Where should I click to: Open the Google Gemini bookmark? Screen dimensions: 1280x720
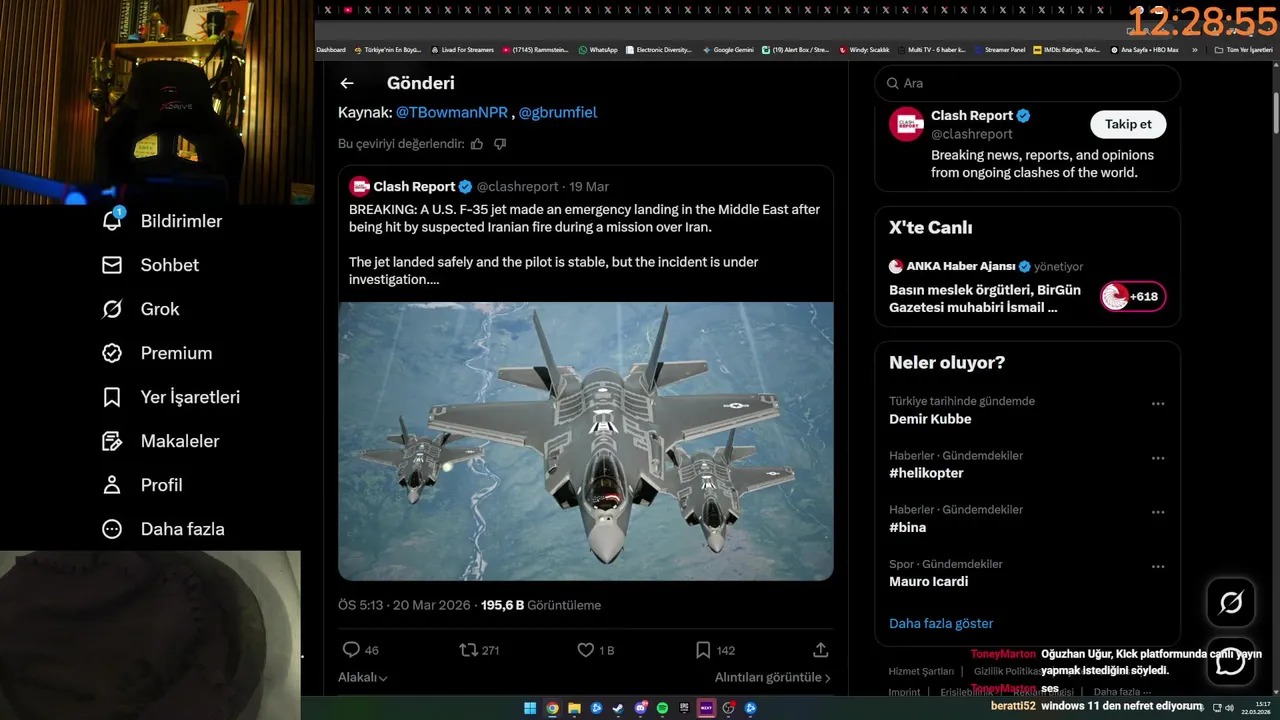[x=728, y=49]
